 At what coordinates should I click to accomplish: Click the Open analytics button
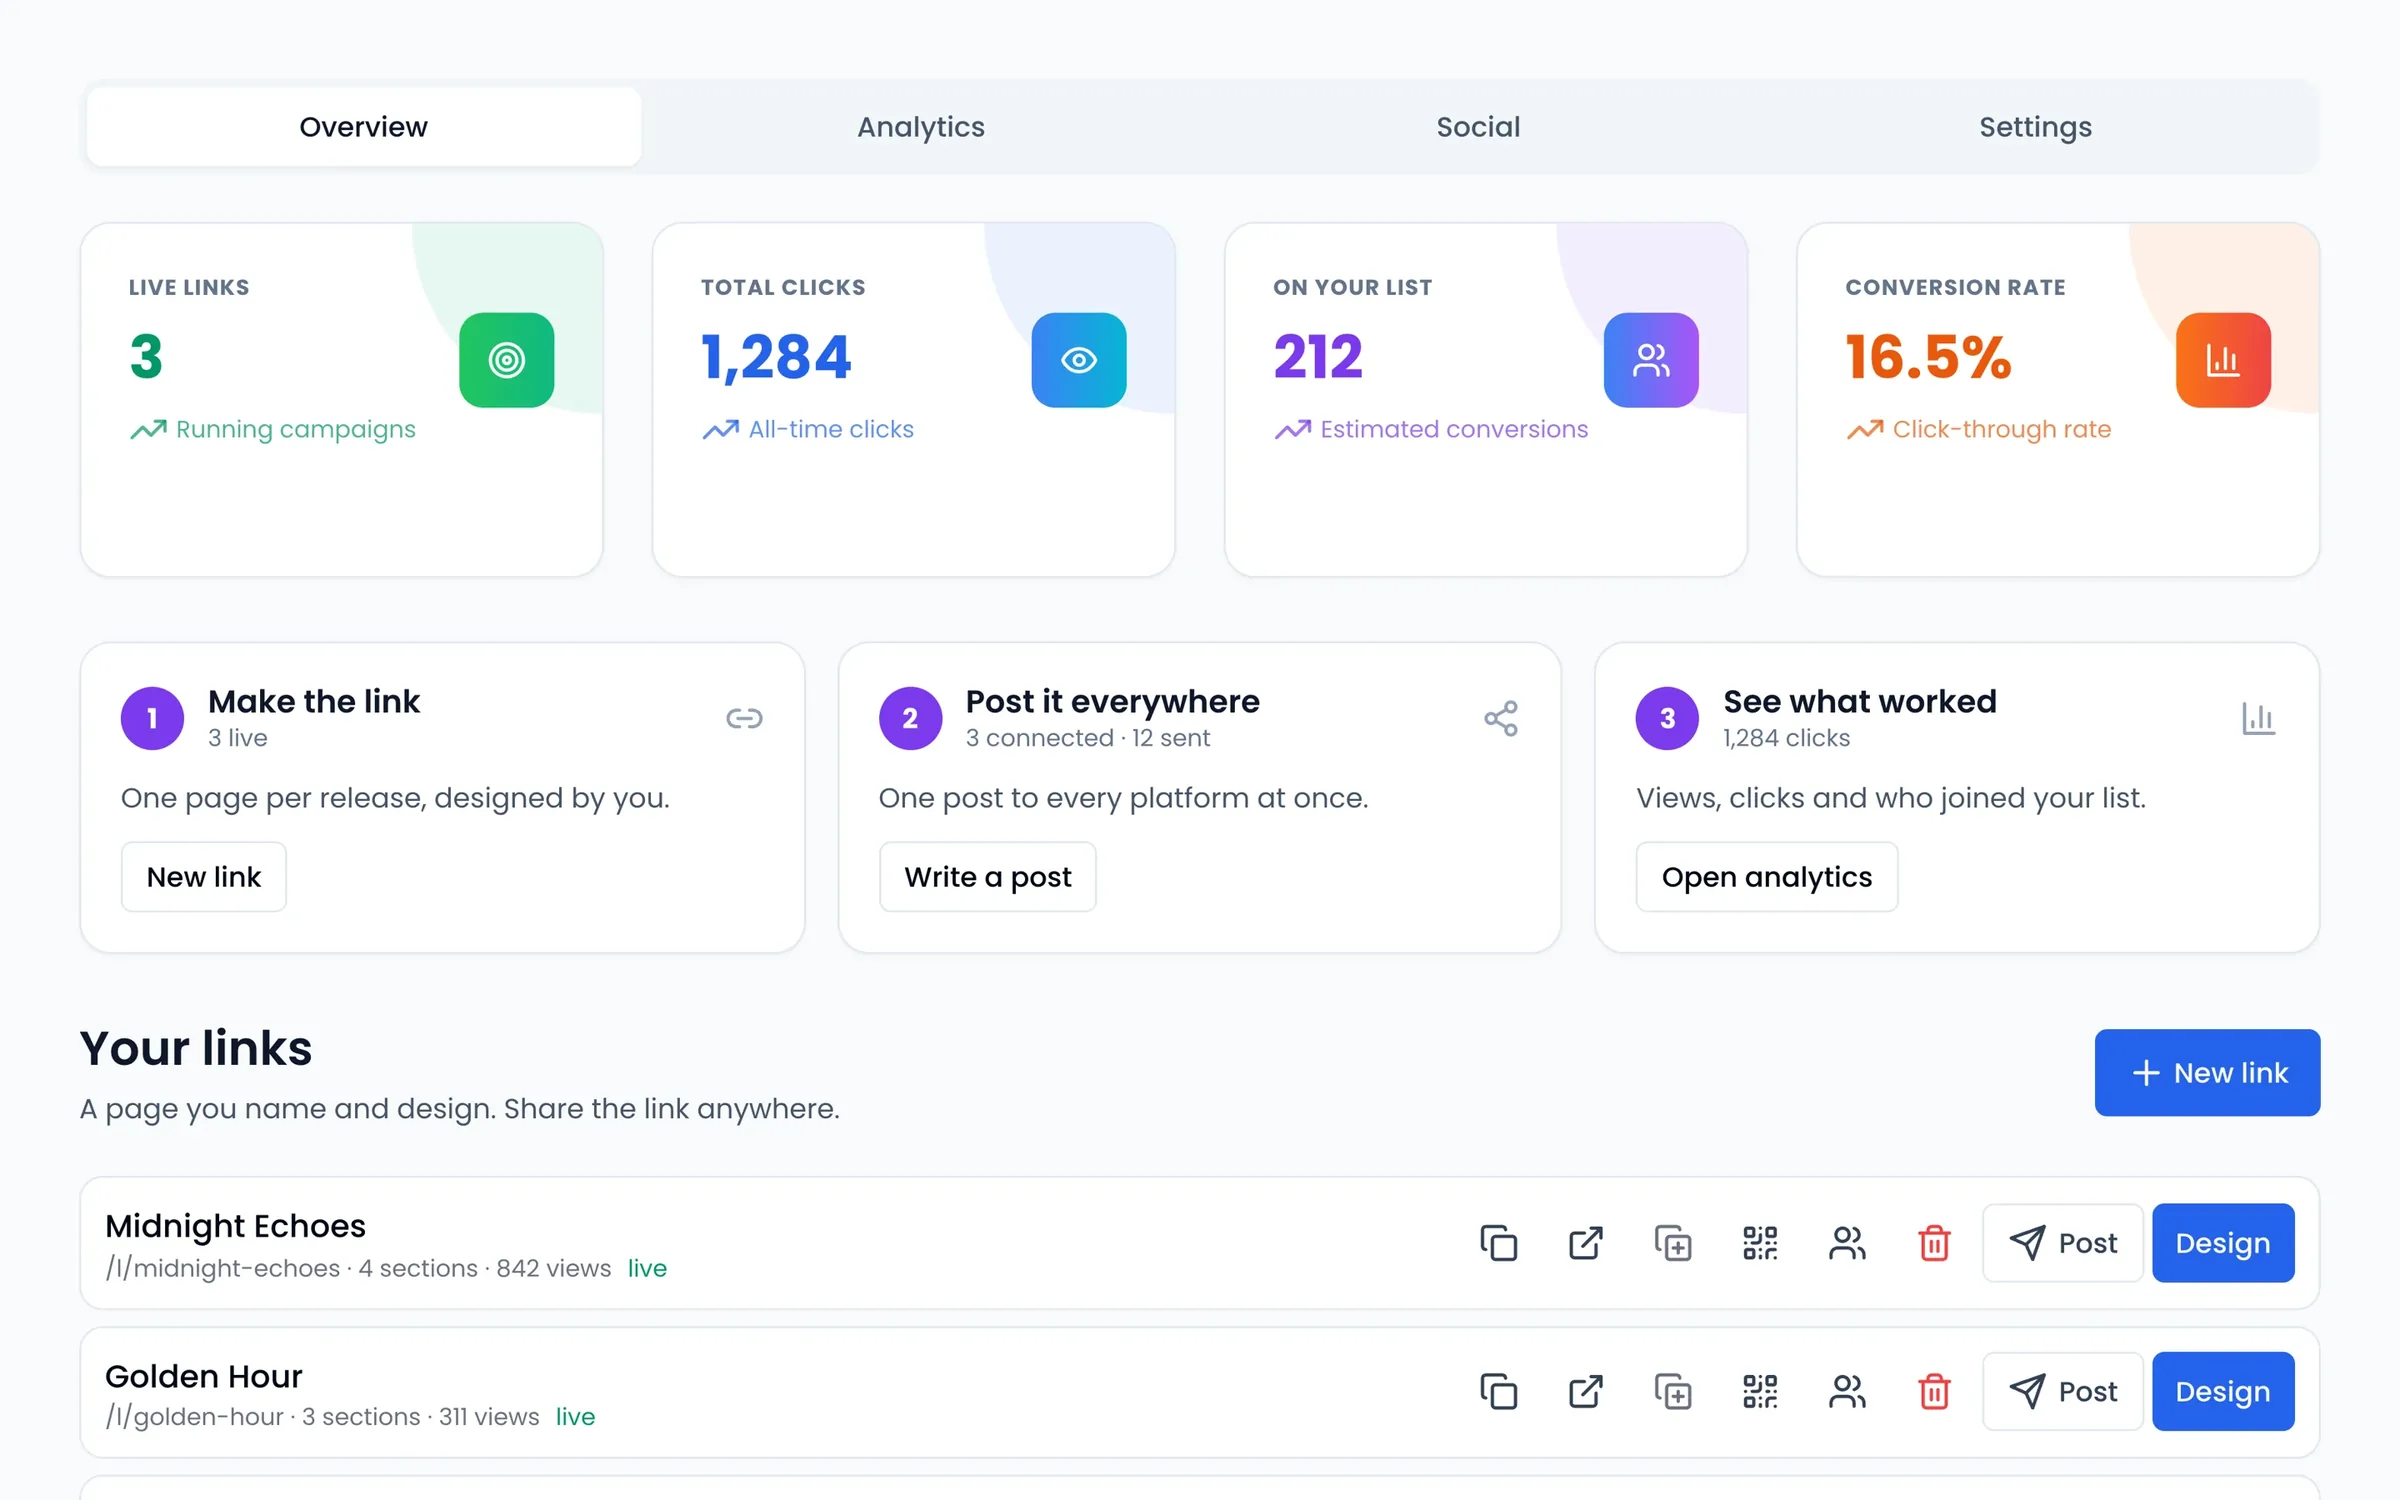point(1767,877)
